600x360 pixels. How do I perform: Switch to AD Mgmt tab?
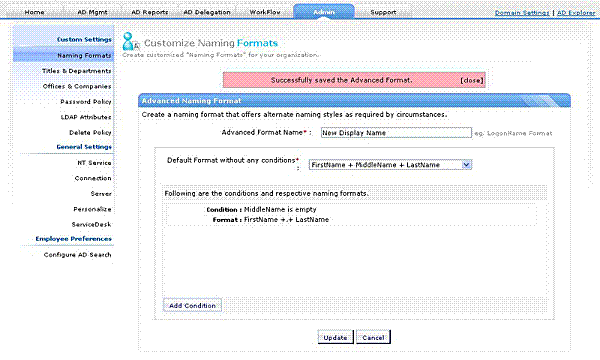(x=92, y=12)
